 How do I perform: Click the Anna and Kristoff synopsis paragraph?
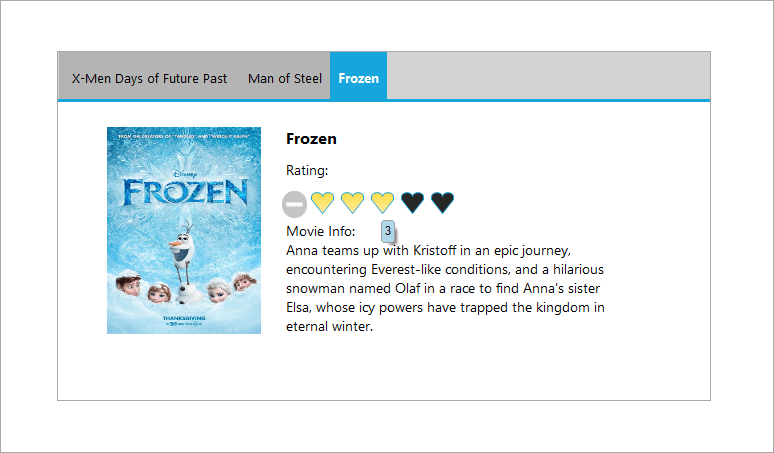(445, 288)
